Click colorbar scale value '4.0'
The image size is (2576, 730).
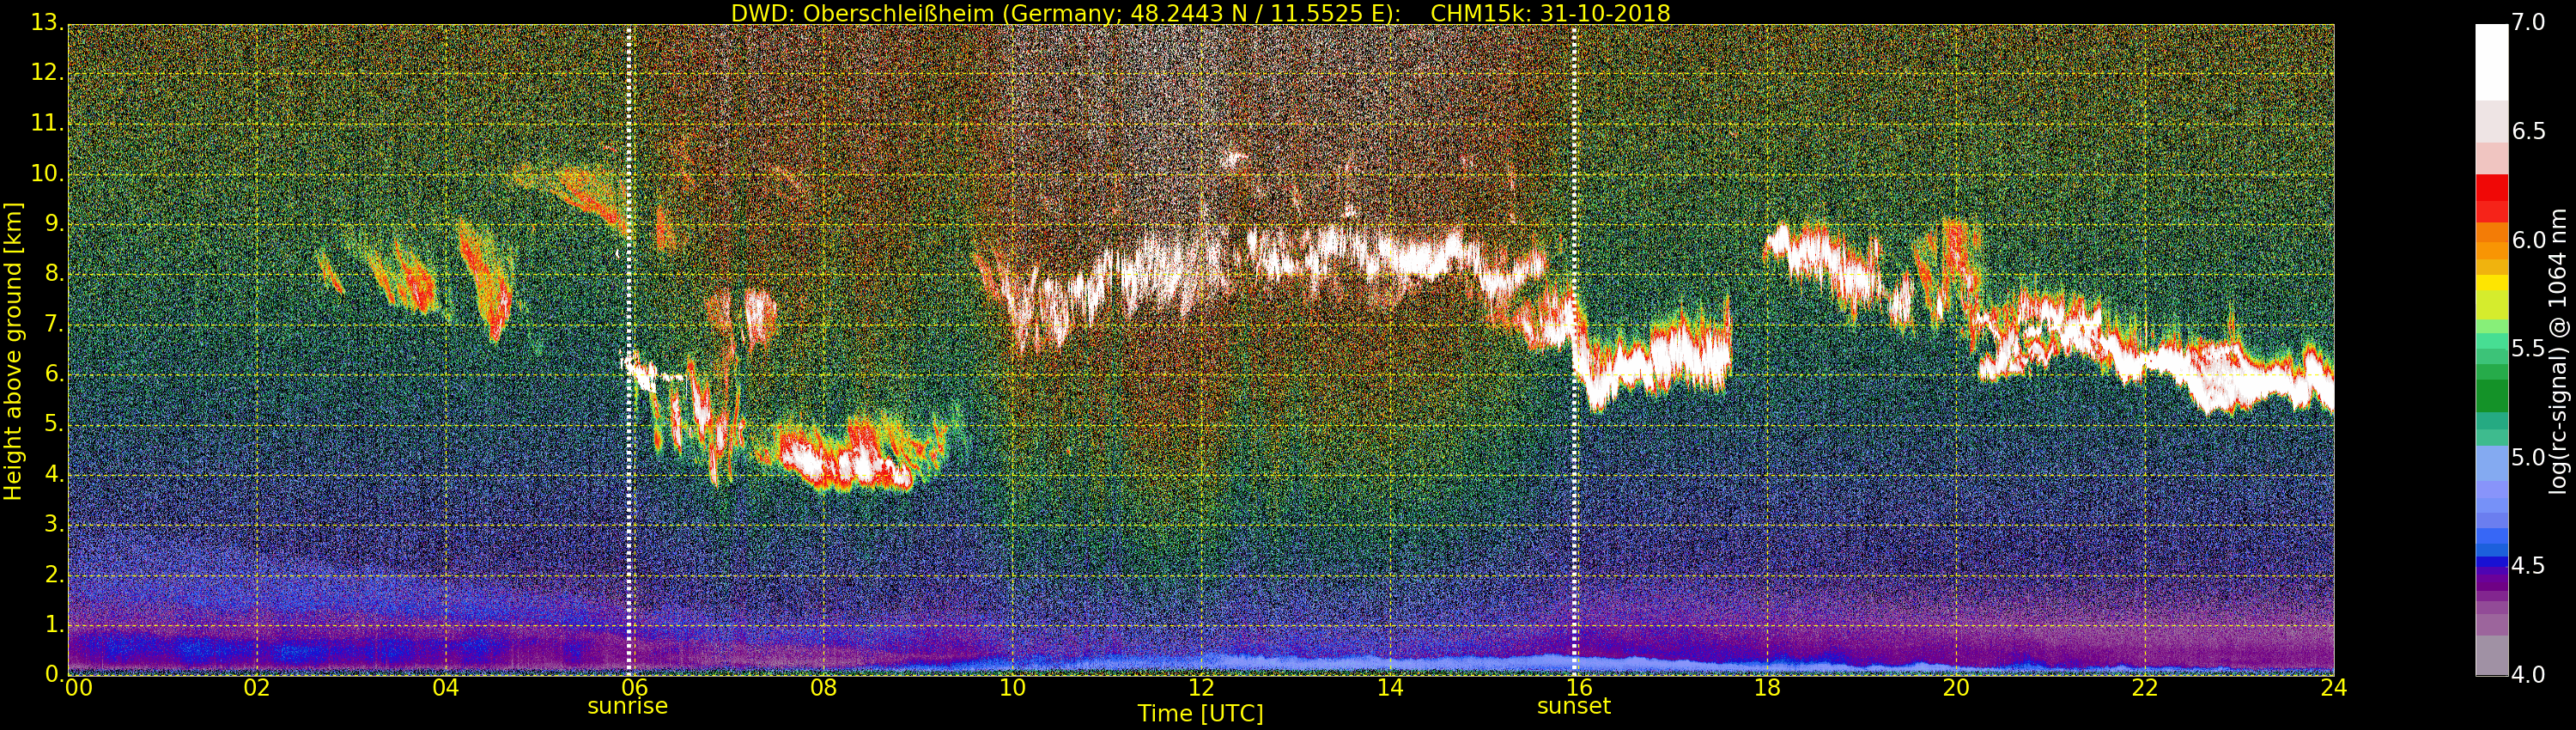[x=2527, y=675]
